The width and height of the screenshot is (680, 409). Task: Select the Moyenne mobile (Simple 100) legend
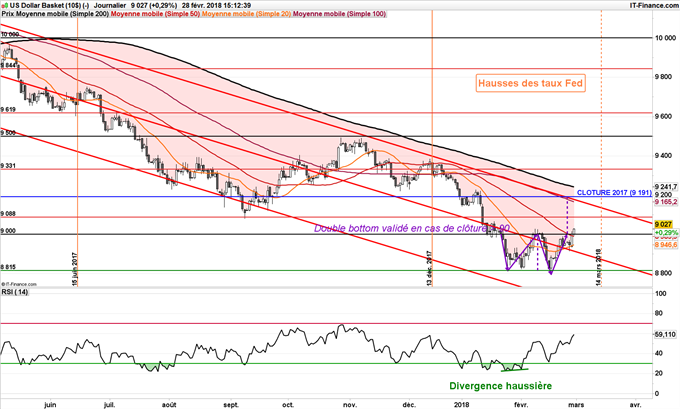[x=339, y=14]
